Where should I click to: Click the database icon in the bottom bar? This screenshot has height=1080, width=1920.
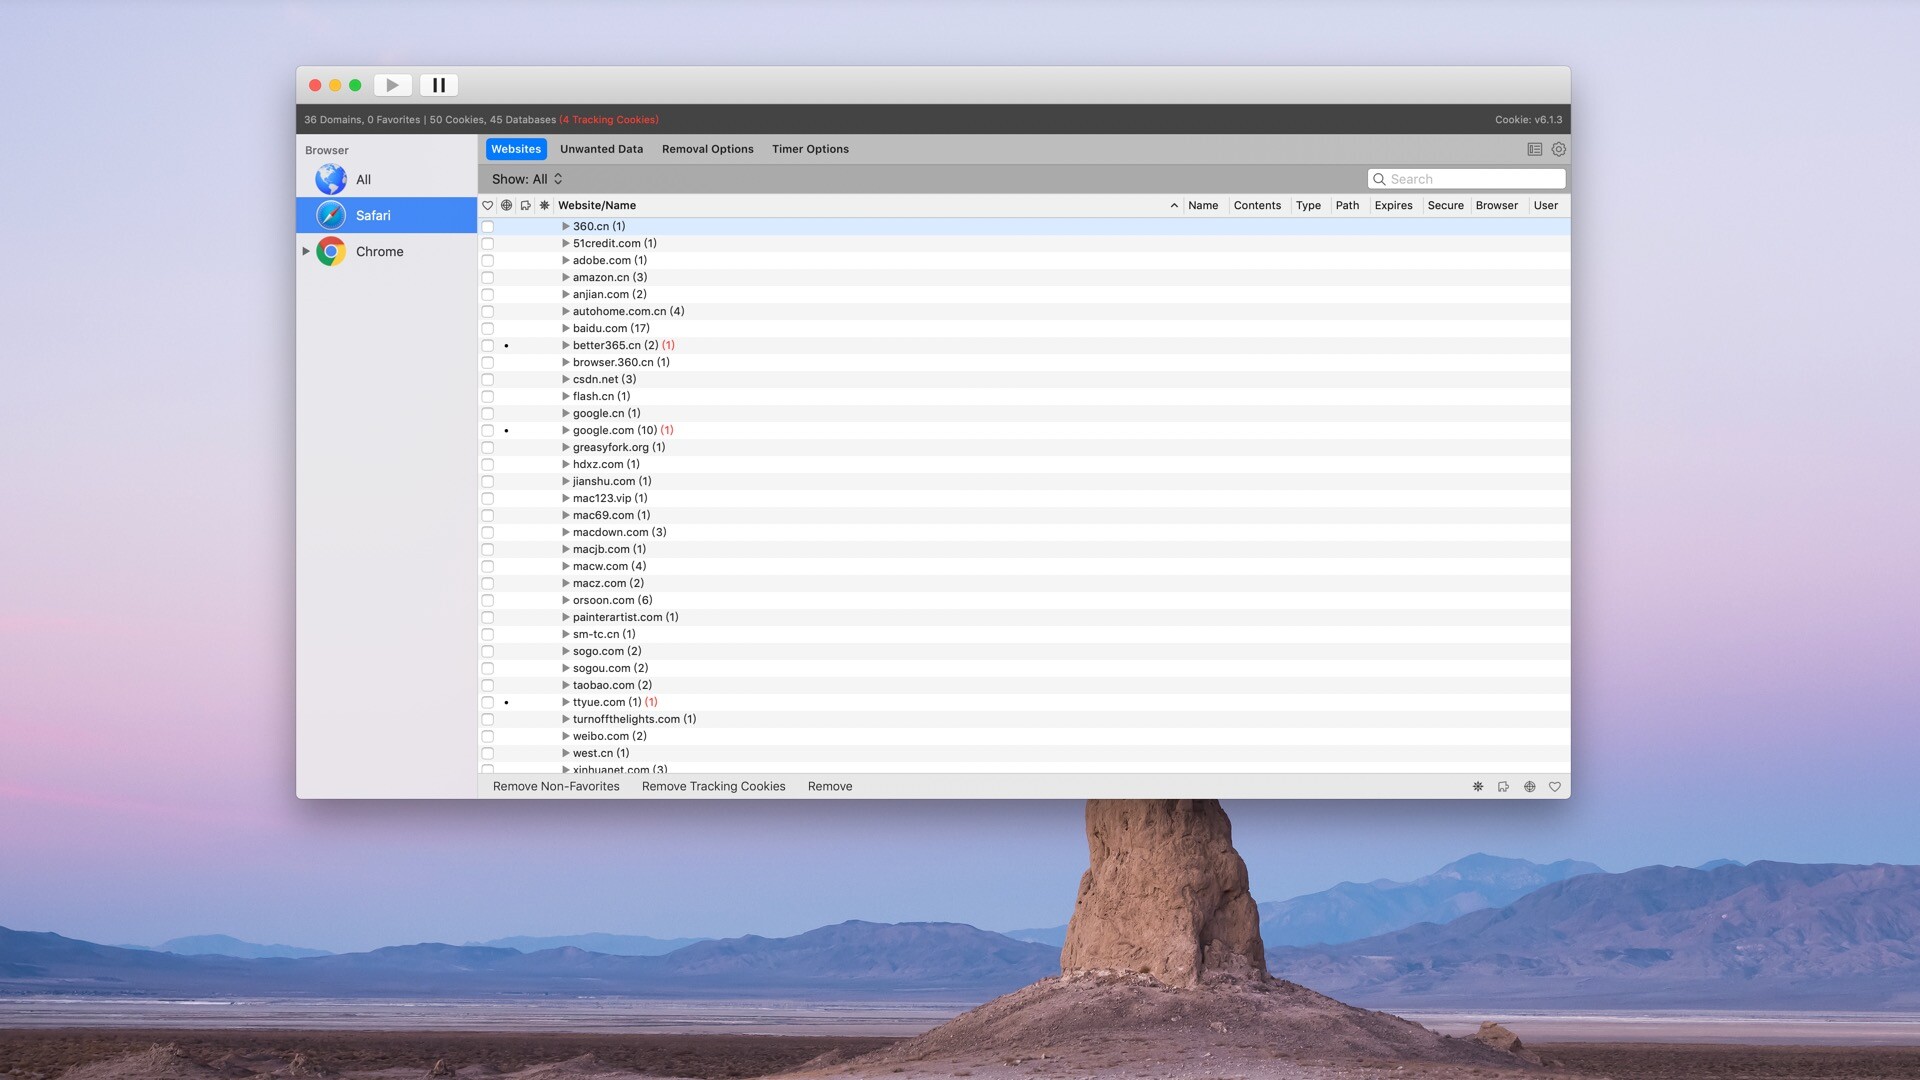pyautogui.click(x=1503, y=787)
